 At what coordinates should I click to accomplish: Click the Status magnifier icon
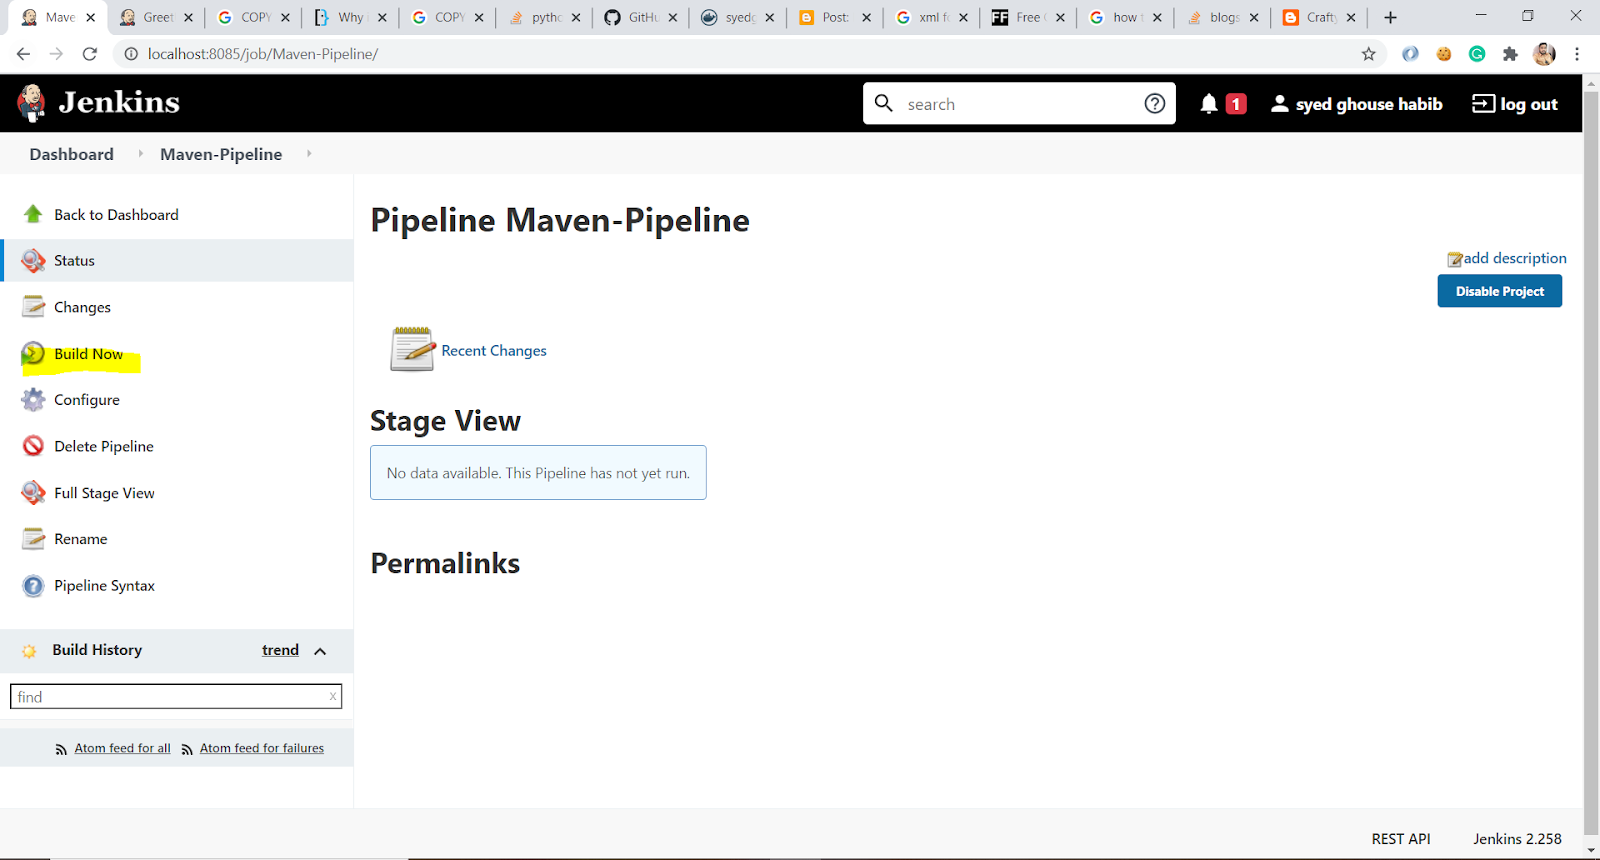33,260
